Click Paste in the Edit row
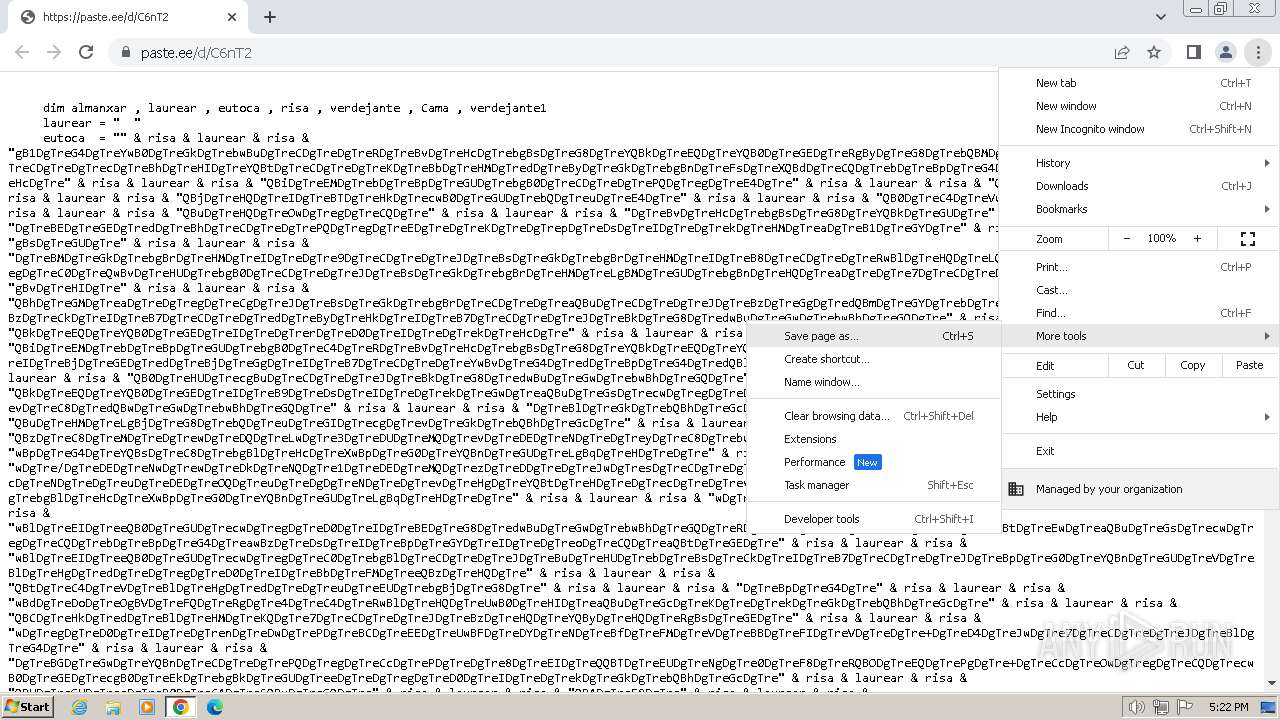 pyautogui.click(x=1249, y=365)
